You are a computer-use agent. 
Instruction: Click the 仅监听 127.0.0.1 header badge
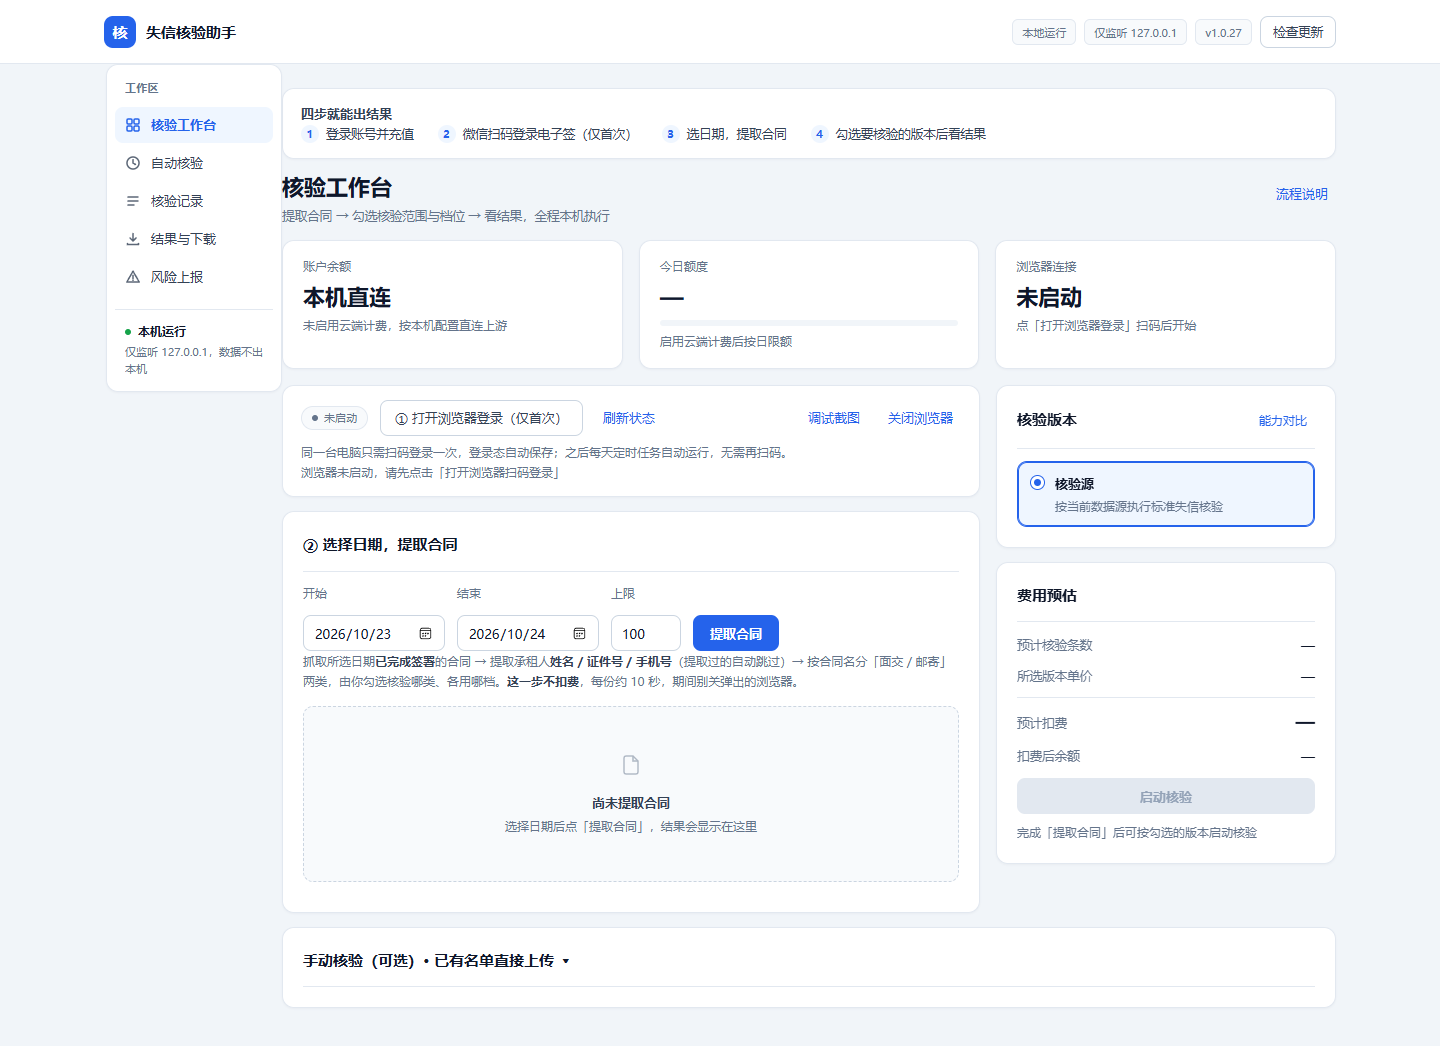(x=1135, y=33)
